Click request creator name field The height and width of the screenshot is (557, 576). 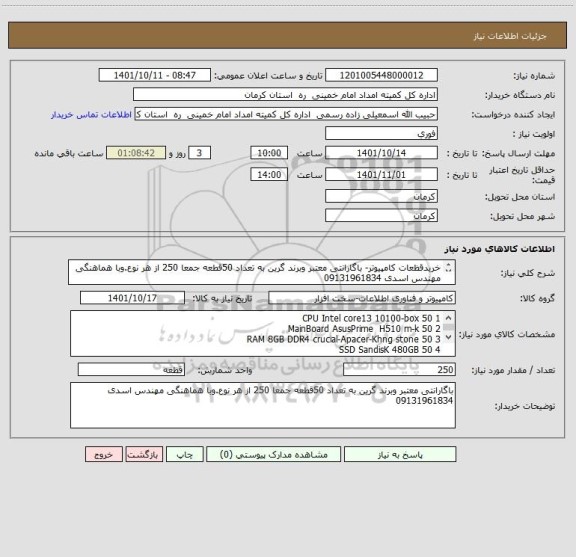click(286, 114)
